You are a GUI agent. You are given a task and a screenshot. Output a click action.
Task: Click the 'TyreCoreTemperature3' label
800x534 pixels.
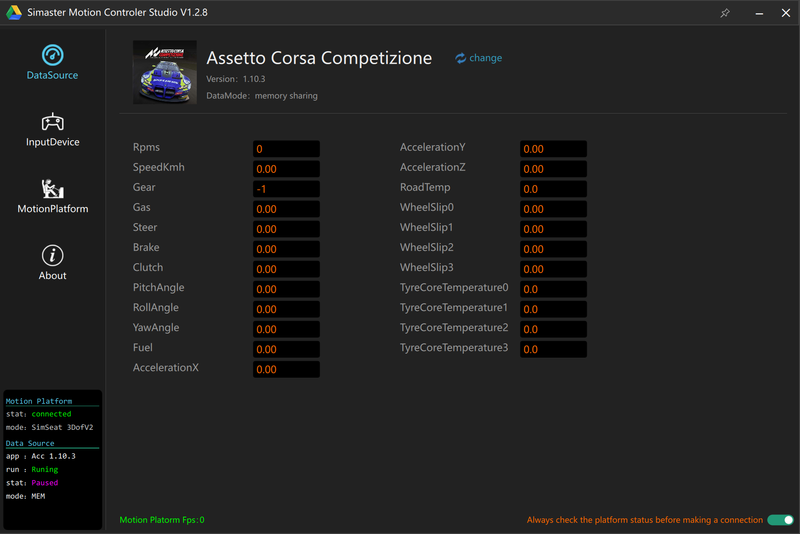tap(454, 348)
